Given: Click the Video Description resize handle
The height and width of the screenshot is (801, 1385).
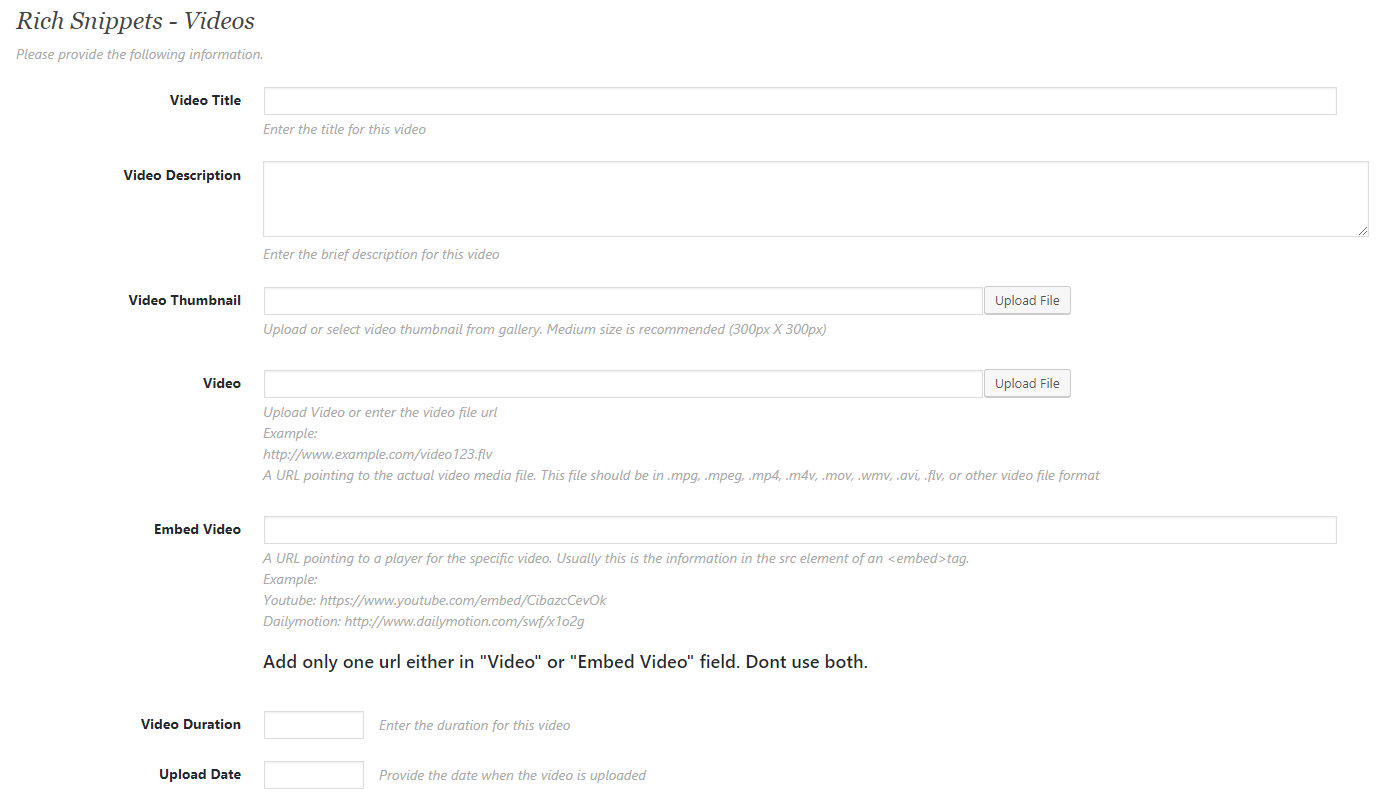Looking at the screenshot, I should (1363, 231).
